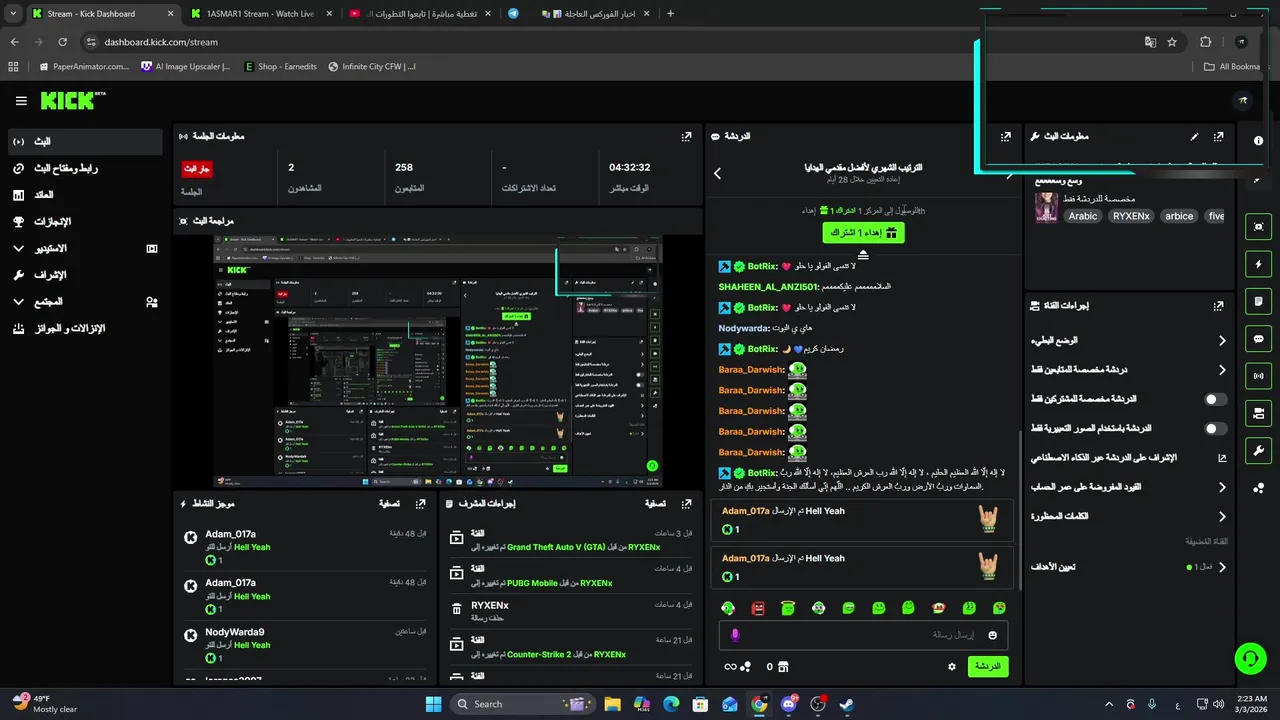
Task: Toggle subscribers-only chat (الدردشة مخصصة للمشتركين فقط)
Action: tap(1215, 399)
